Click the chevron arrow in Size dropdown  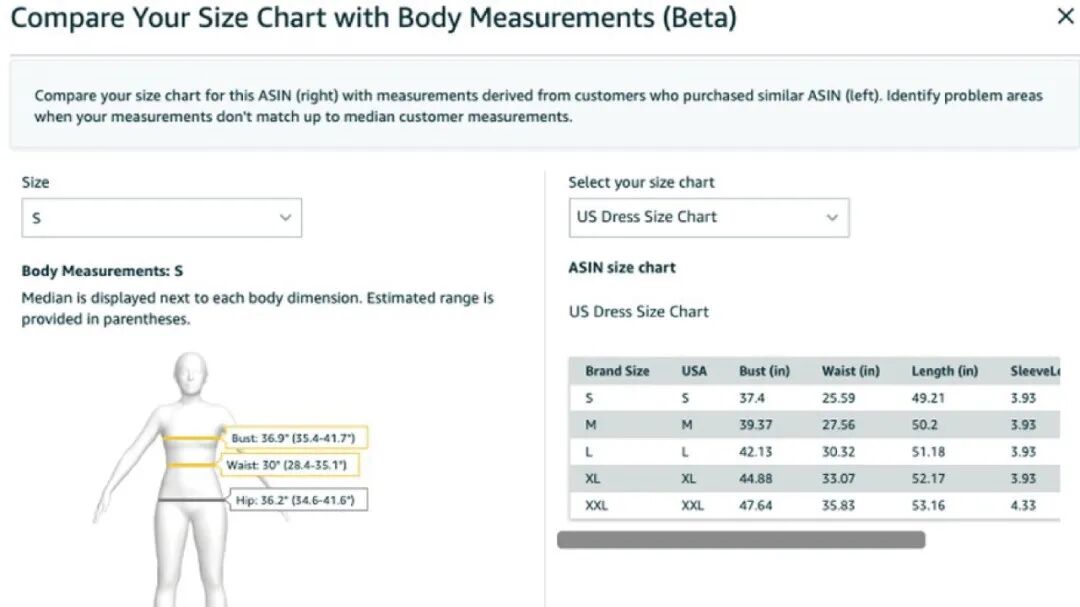(x=285, y=217)
